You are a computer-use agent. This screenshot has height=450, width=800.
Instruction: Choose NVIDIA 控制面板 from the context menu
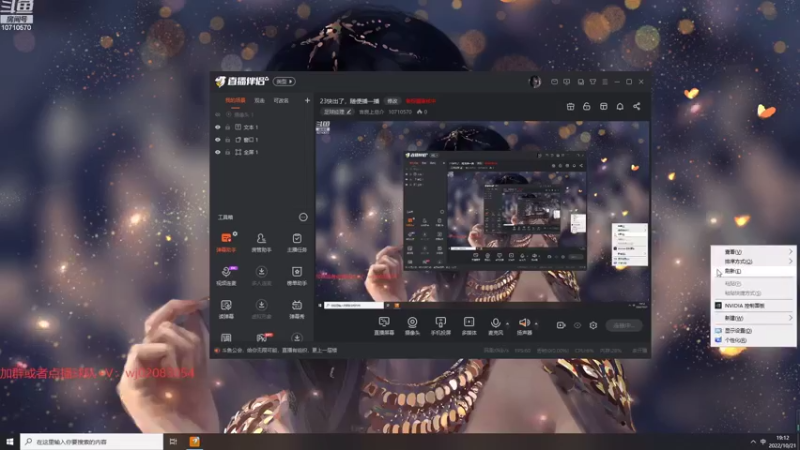click(x=753, y=306)
